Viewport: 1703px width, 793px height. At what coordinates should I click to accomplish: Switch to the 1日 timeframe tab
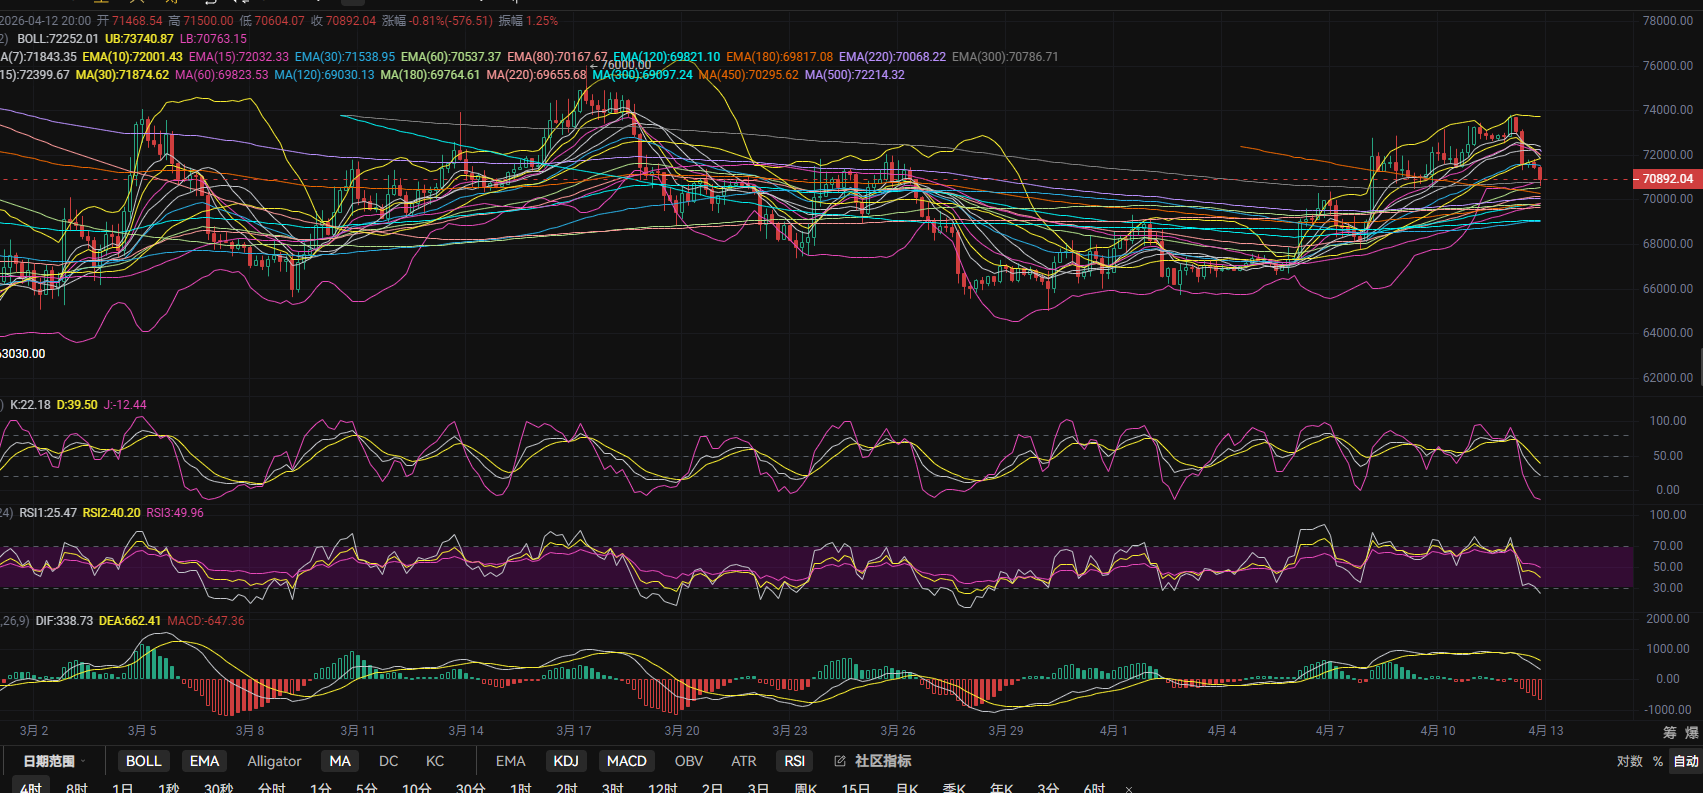(x=122, y=788)
